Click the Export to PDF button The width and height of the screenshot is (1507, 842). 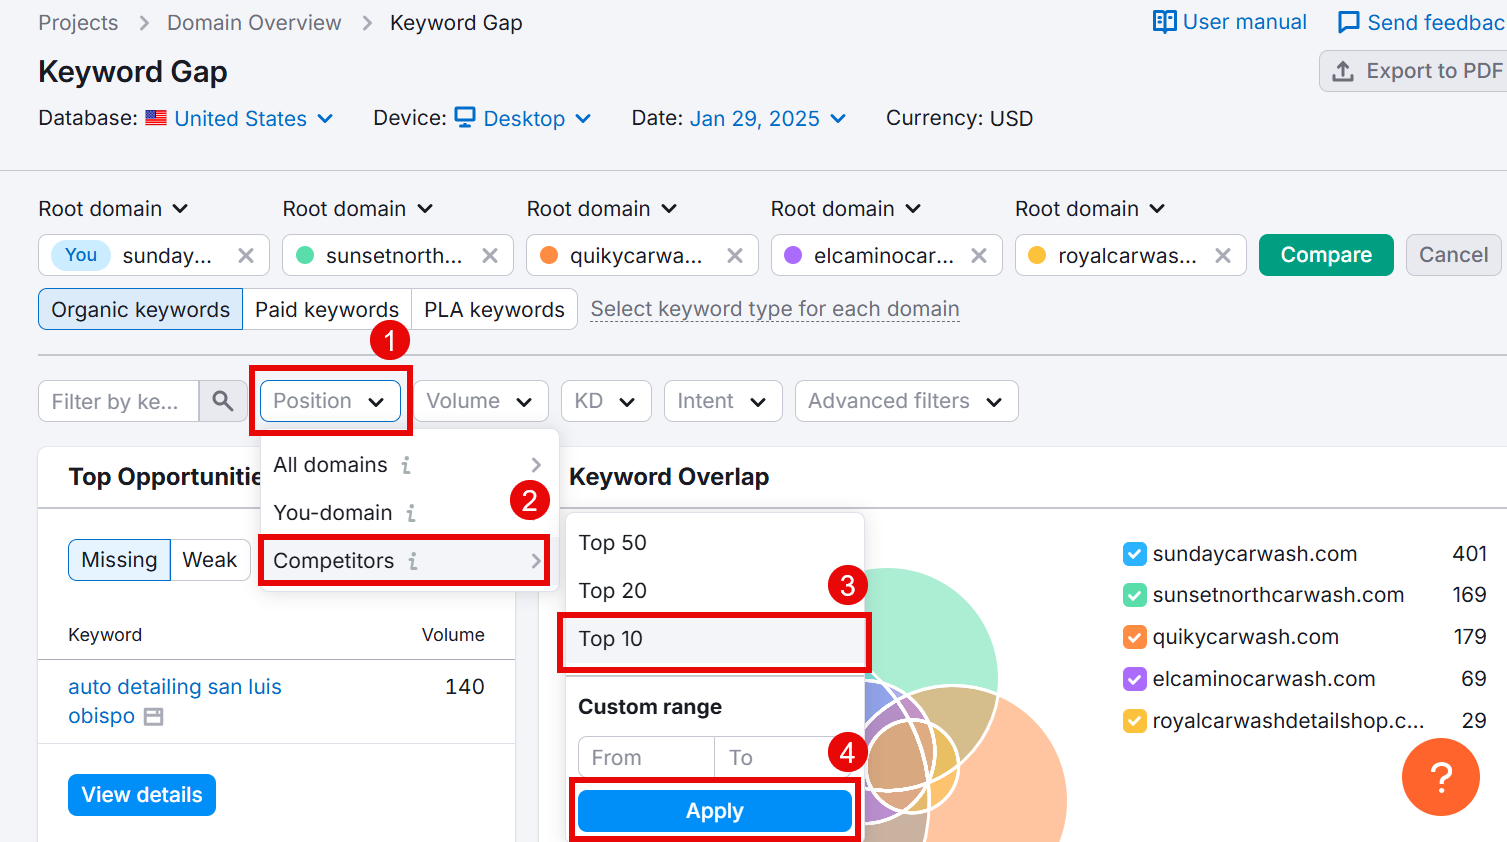pos(1415,71)
